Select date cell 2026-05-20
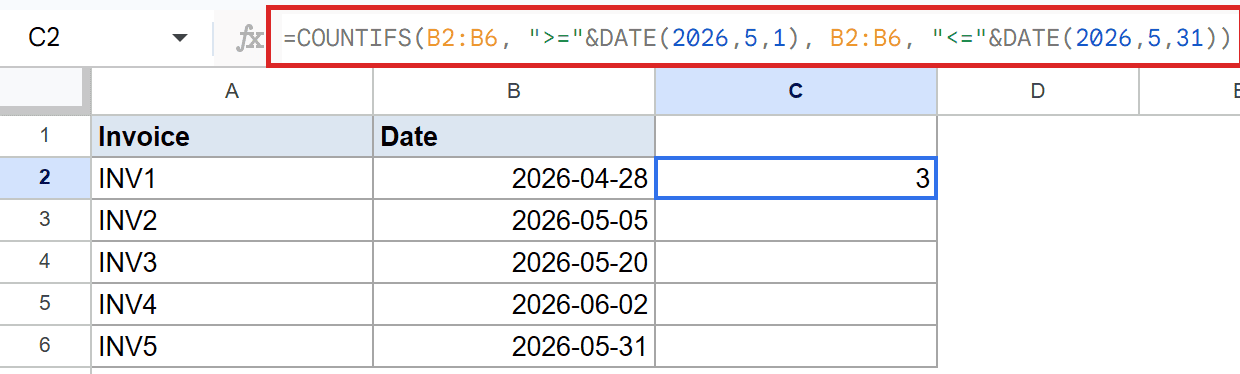The image size is (1240, 374). [514, 263]
